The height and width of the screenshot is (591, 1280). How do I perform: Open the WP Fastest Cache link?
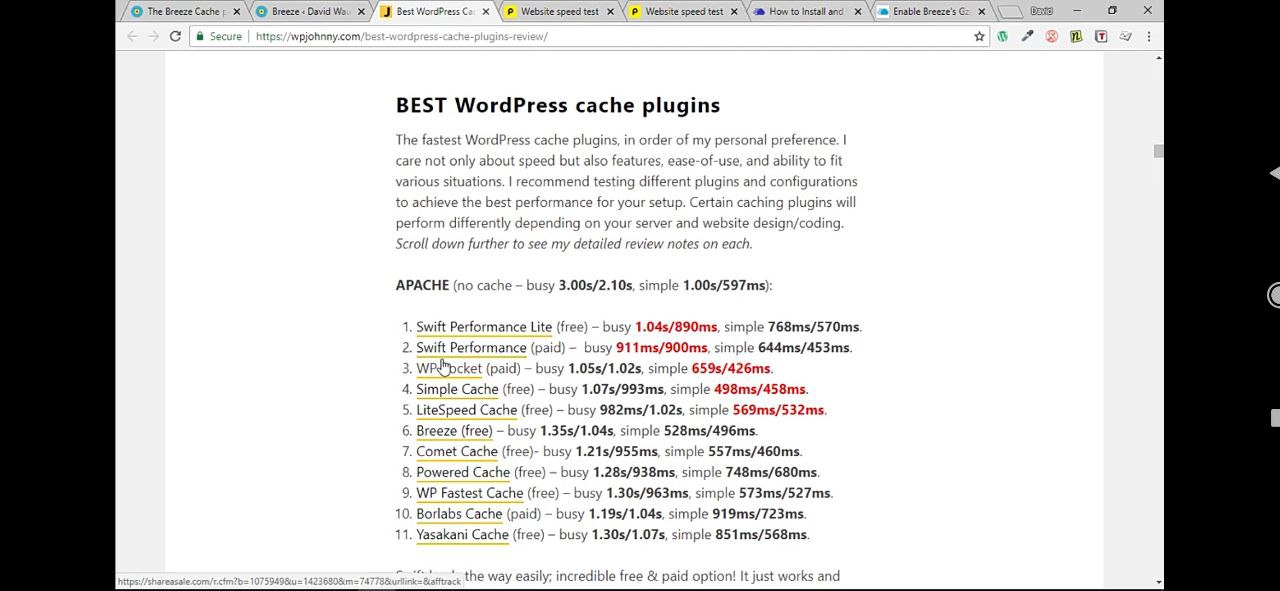click(470, 493)
